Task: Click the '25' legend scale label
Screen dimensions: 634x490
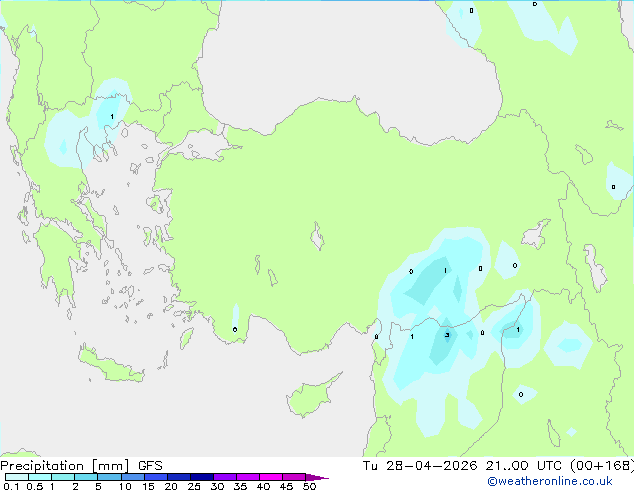Action: [194, 486]
